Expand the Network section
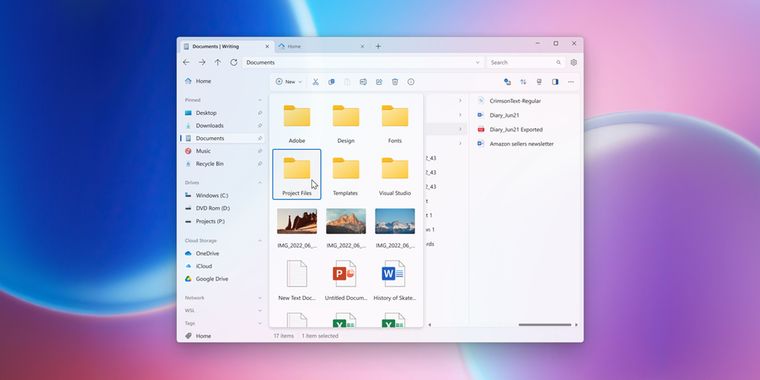Screen dimensions: 760x380 point(260,298)
